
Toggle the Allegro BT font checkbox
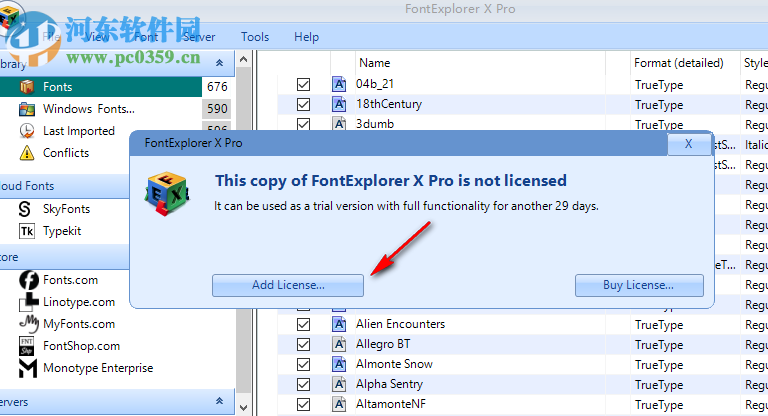coord(303,344)
